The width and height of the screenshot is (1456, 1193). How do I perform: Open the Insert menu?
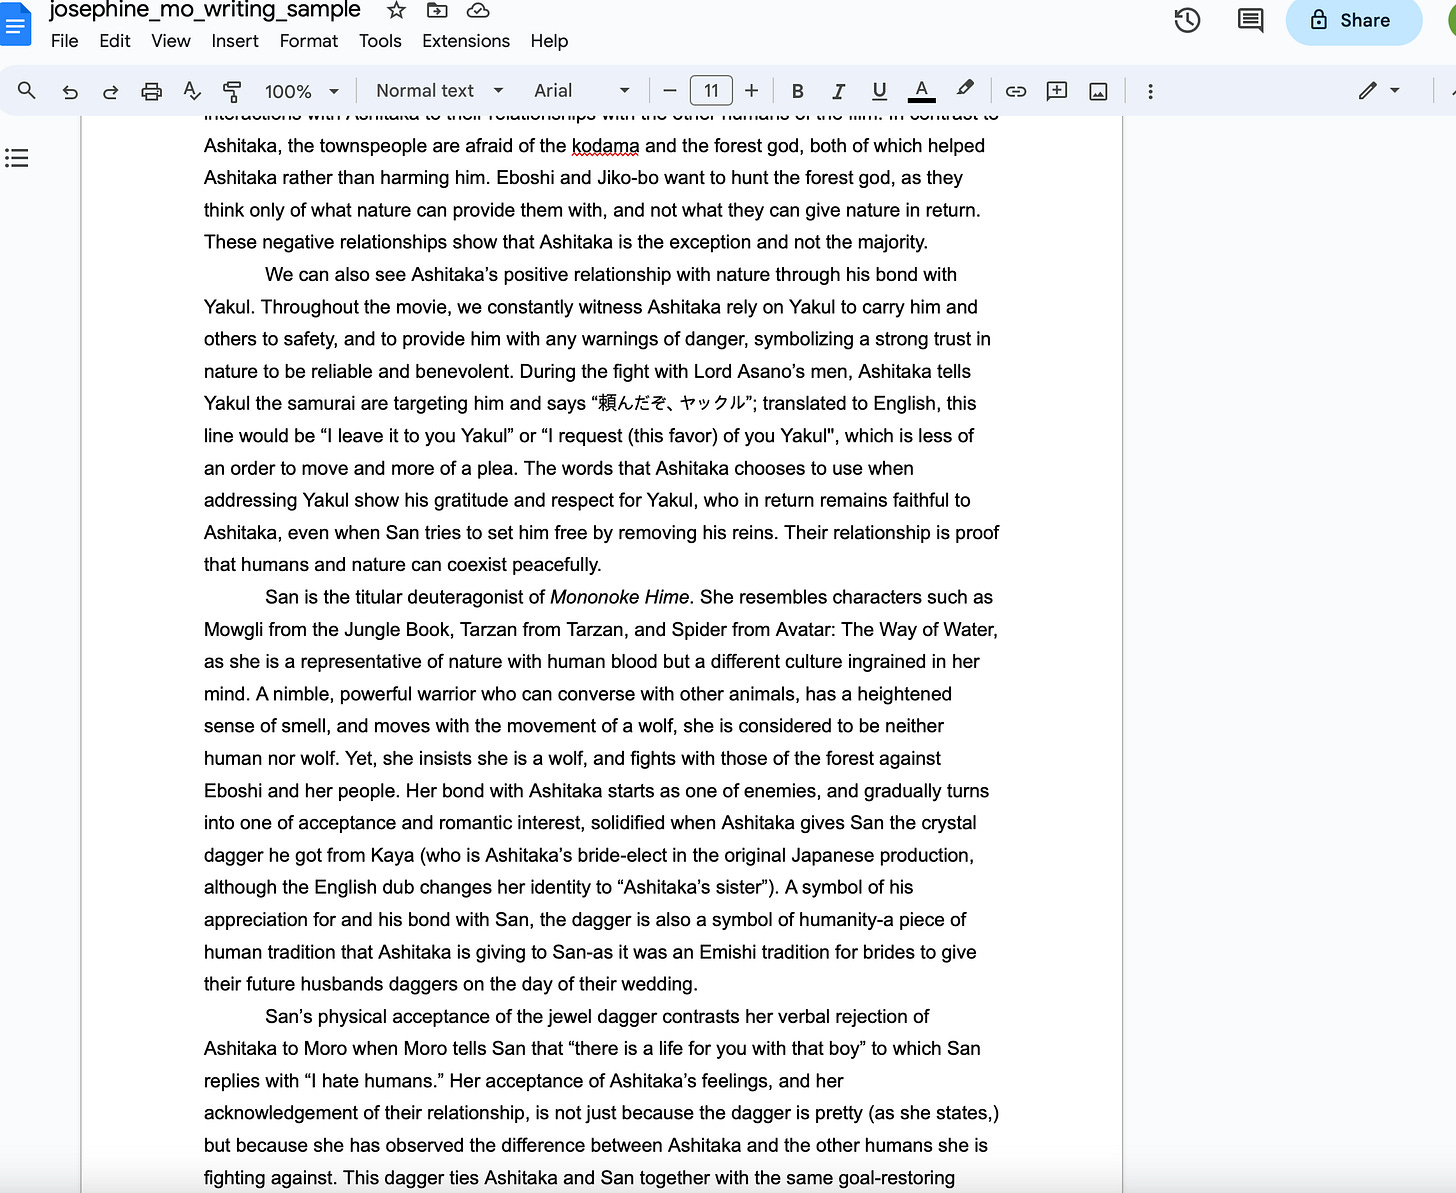[x=235, y=41]
